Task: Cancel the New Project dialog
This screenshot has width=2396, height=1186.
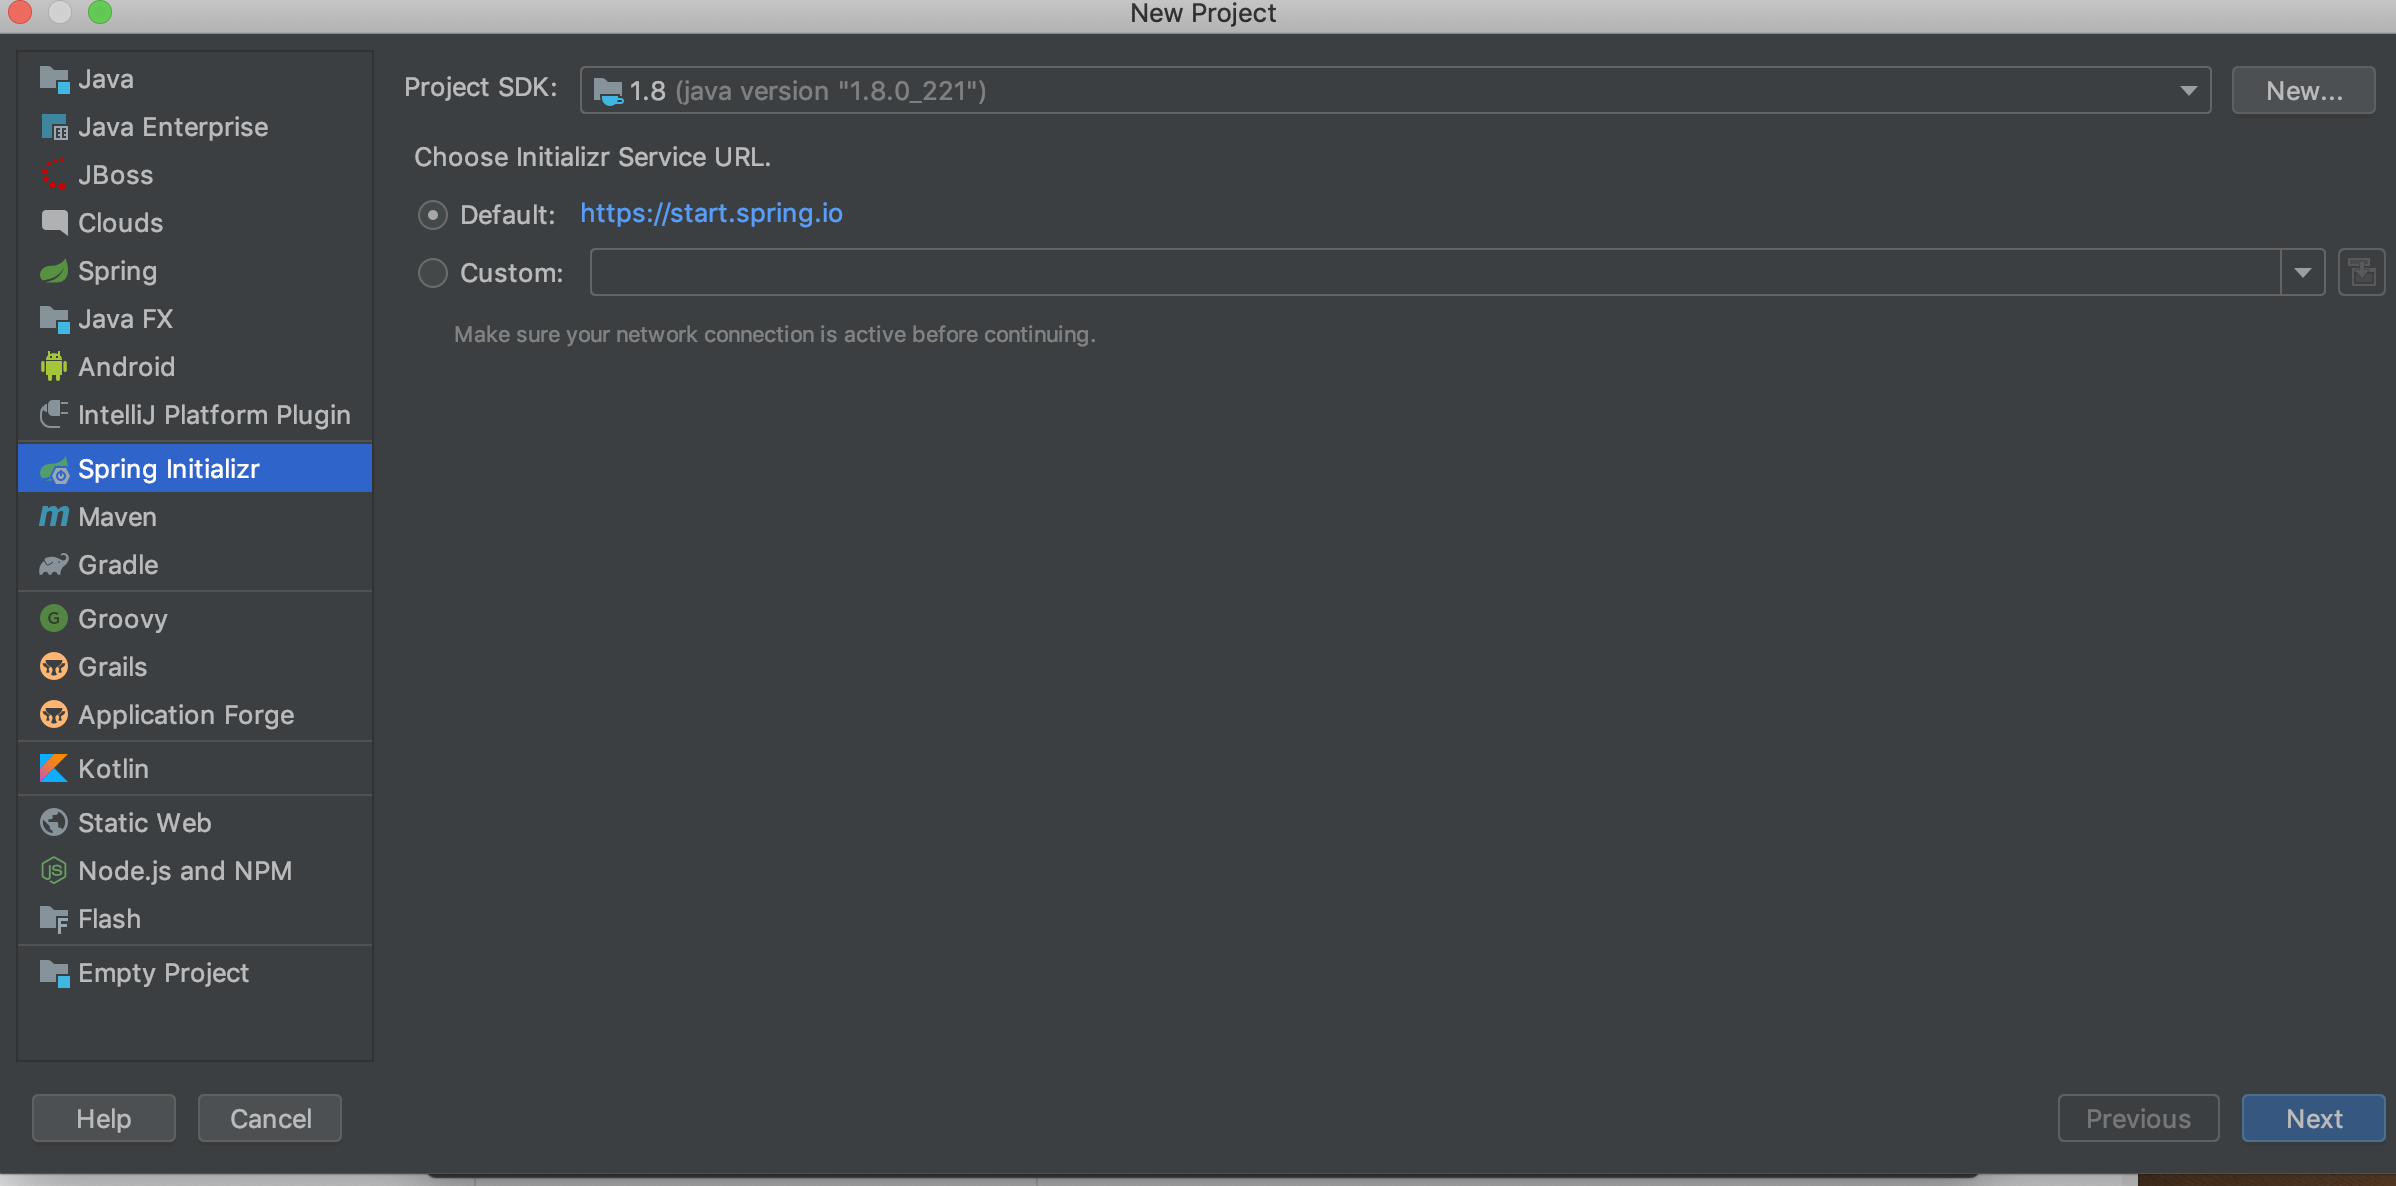Action: [x=270, y=1118]
